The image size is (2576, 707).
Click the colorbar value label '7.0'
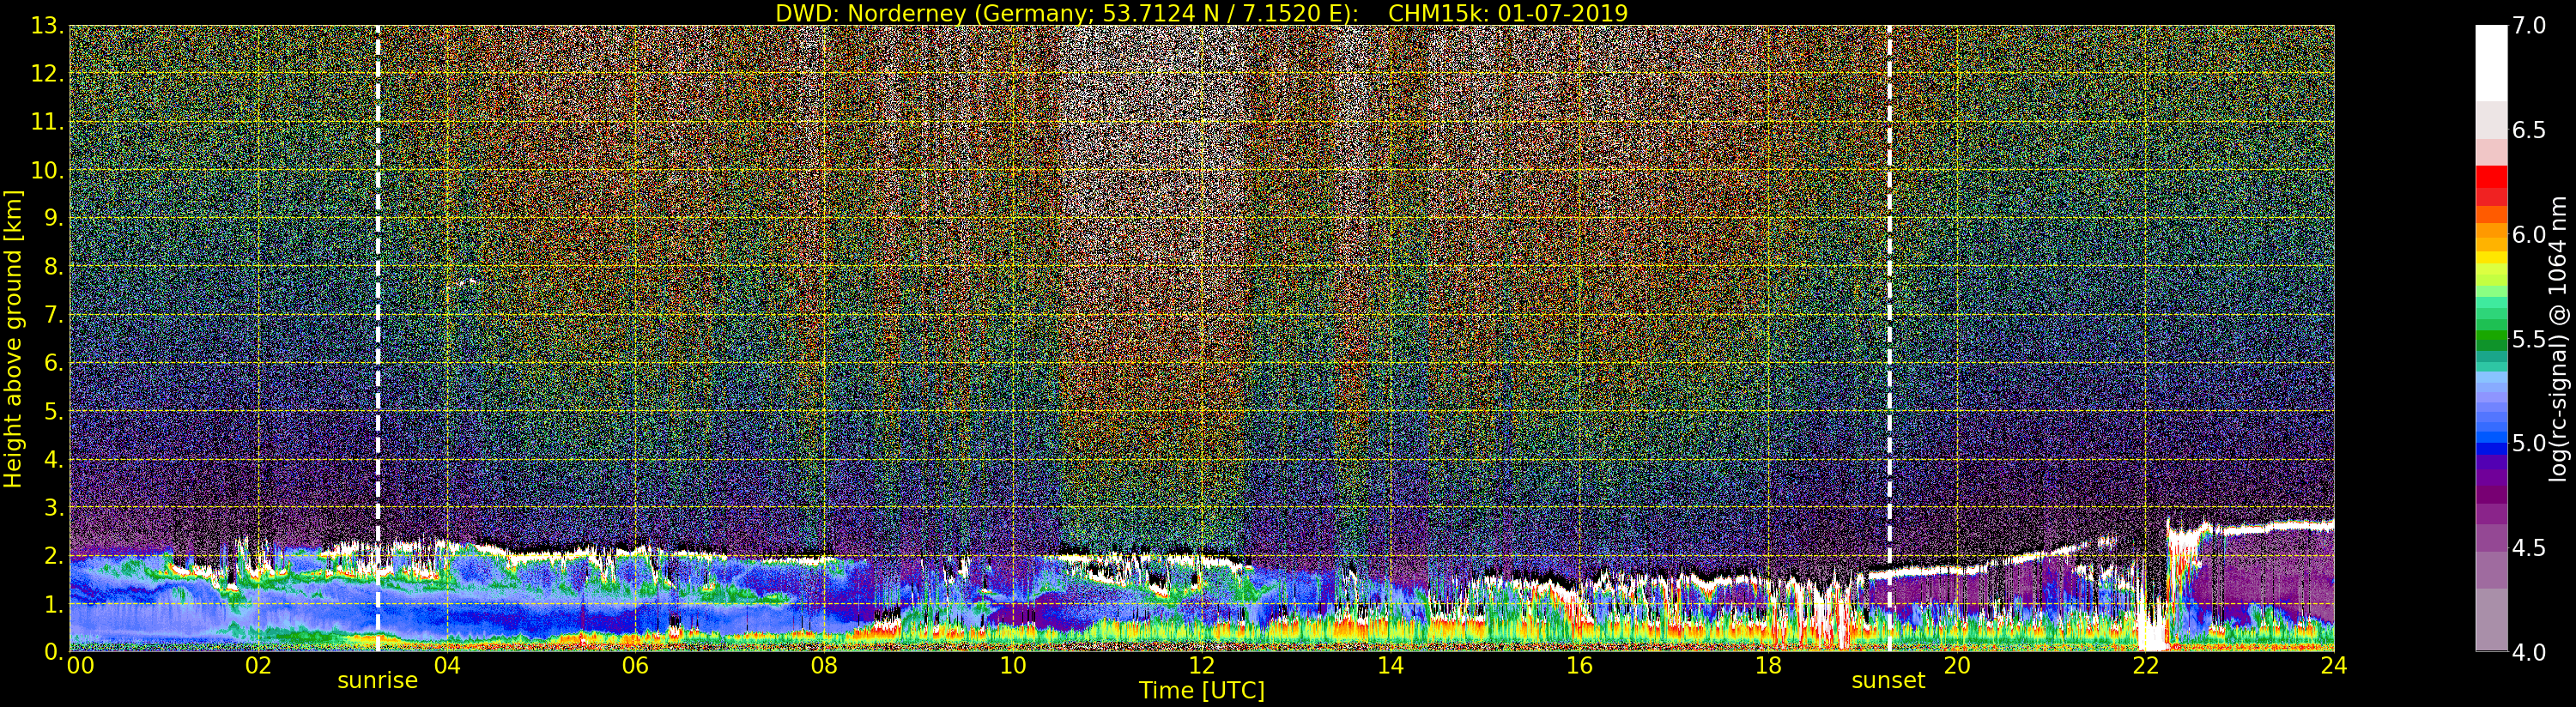click(2529, 26)
